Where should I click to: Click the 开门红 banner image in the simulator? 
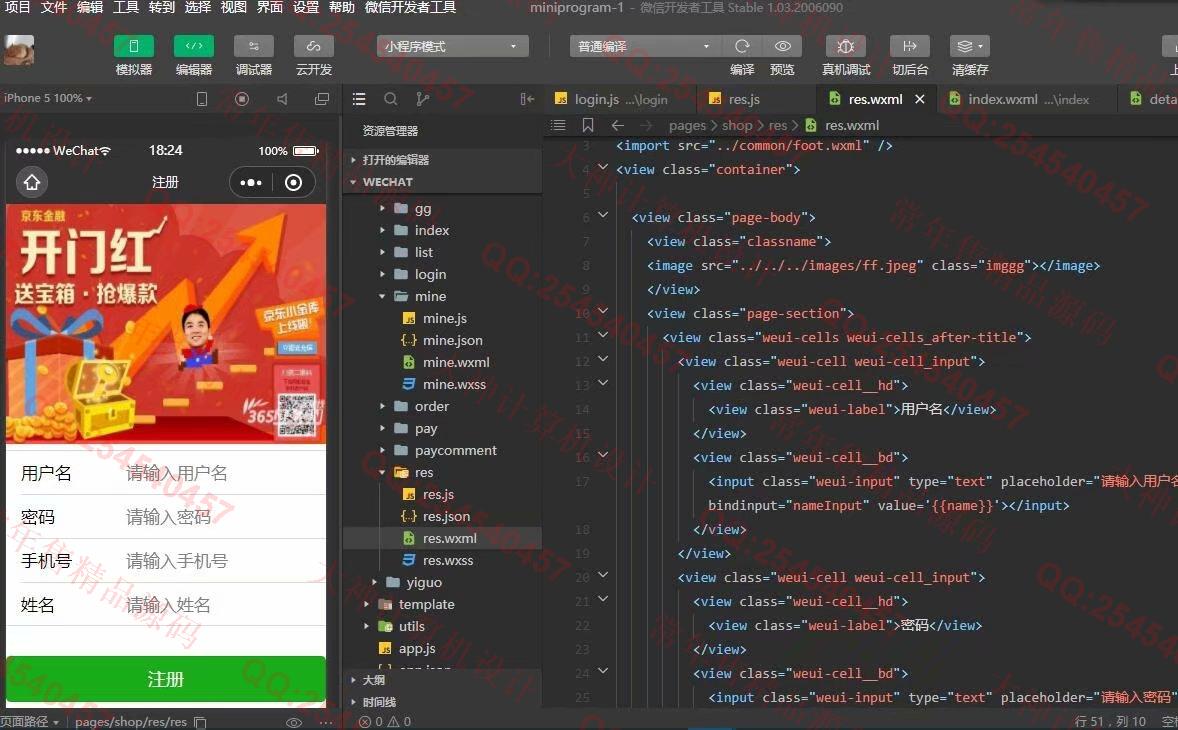pyautogui.click(x=166, y=324)
